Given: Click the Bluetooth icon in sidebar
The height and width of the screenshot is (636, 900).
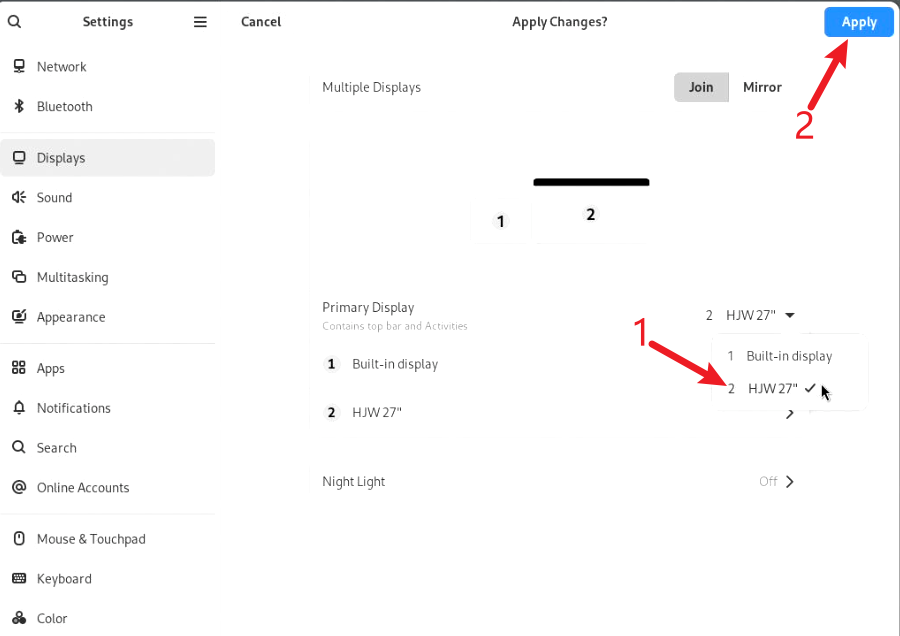Looking at the screenshot, I should [x=18, y=107].
